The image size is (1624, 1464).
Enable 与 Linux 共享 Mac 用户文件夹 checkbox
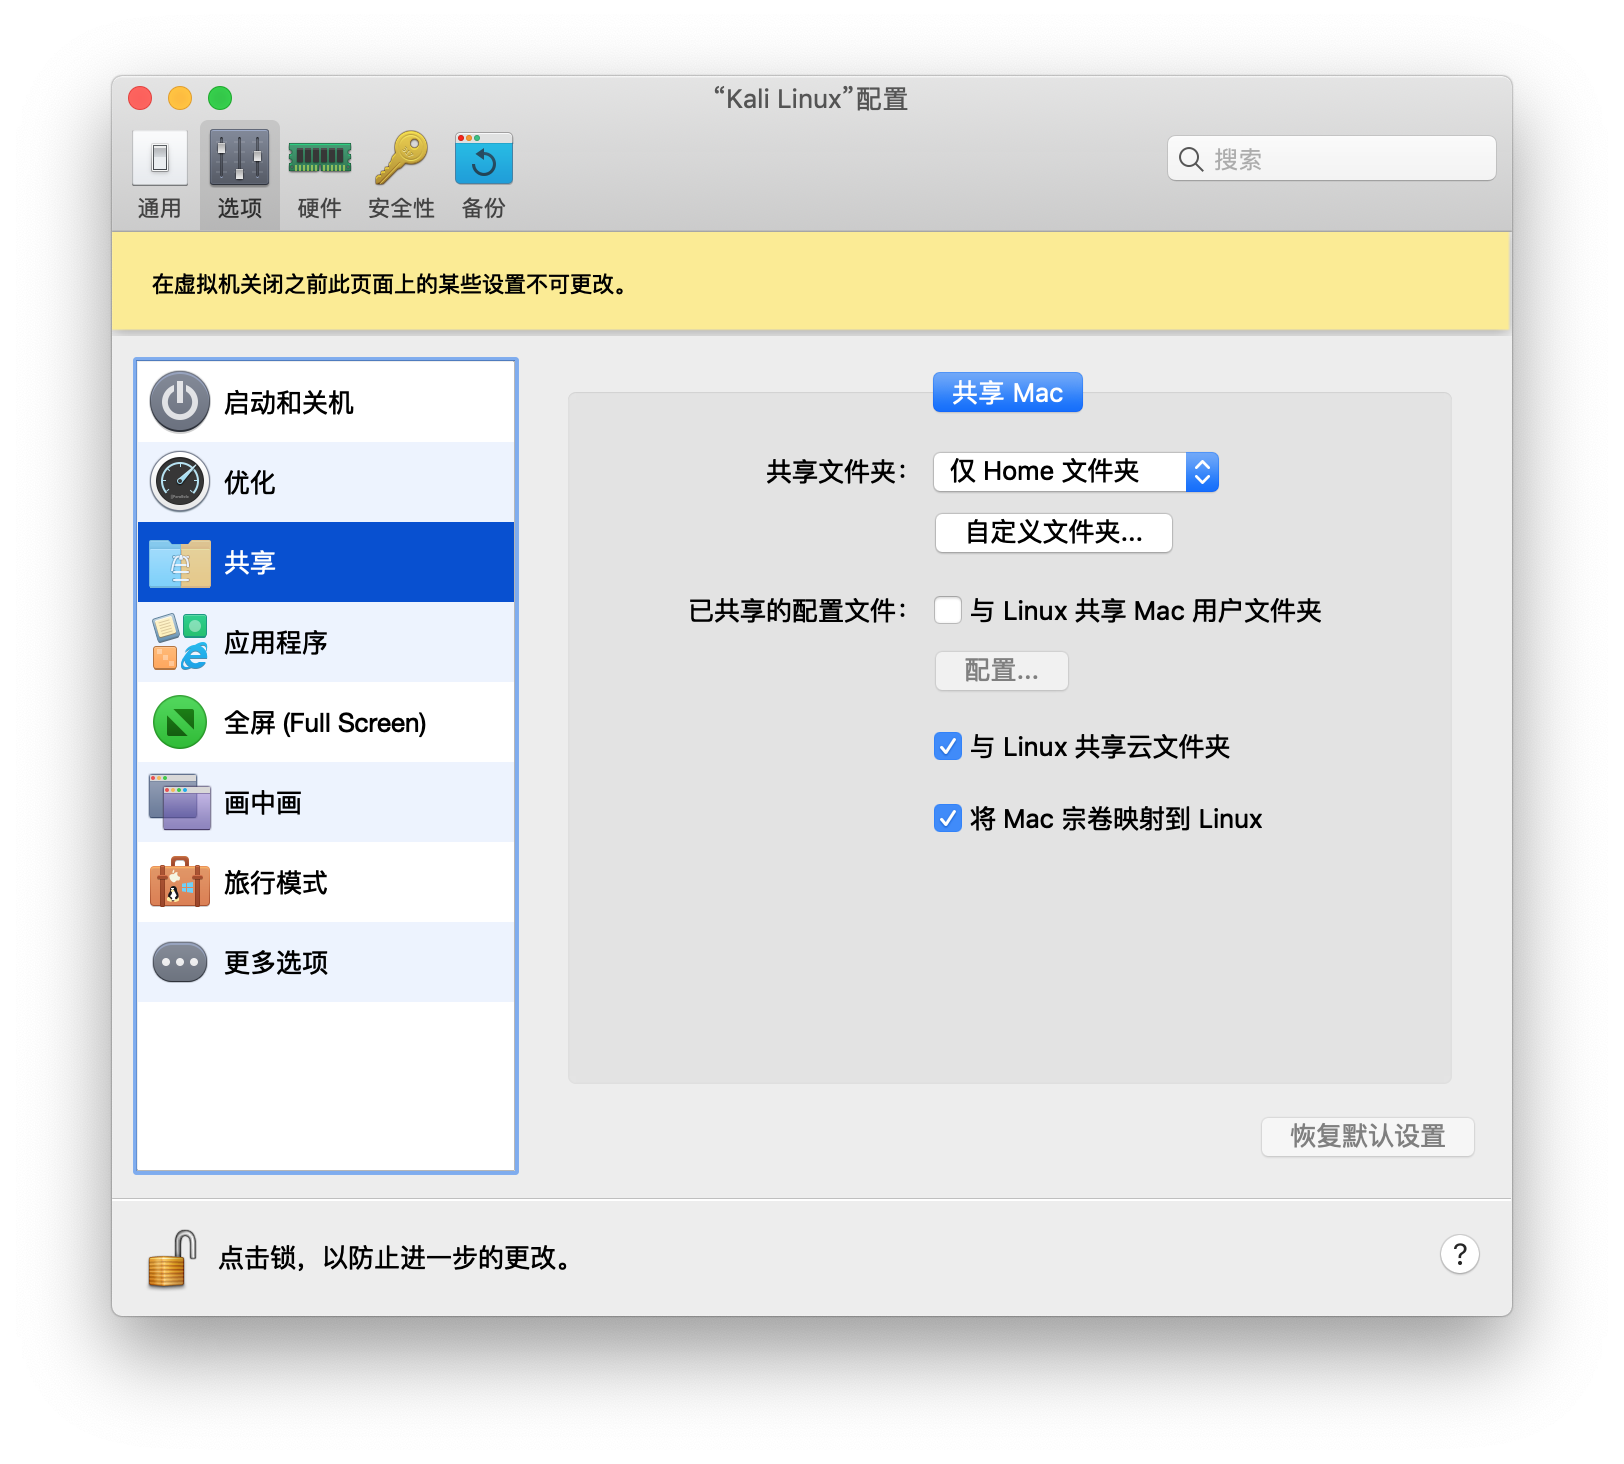[x=948, y=610]
